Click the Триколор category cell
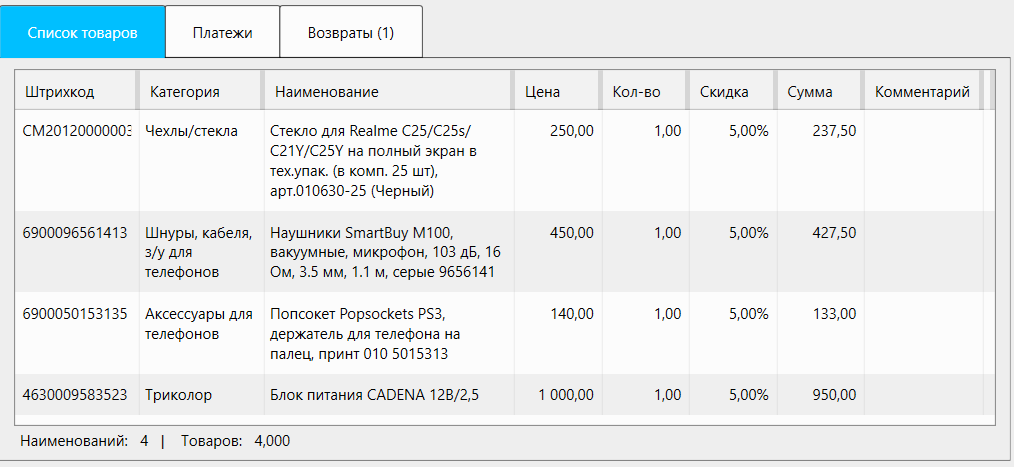 point(179,395)
